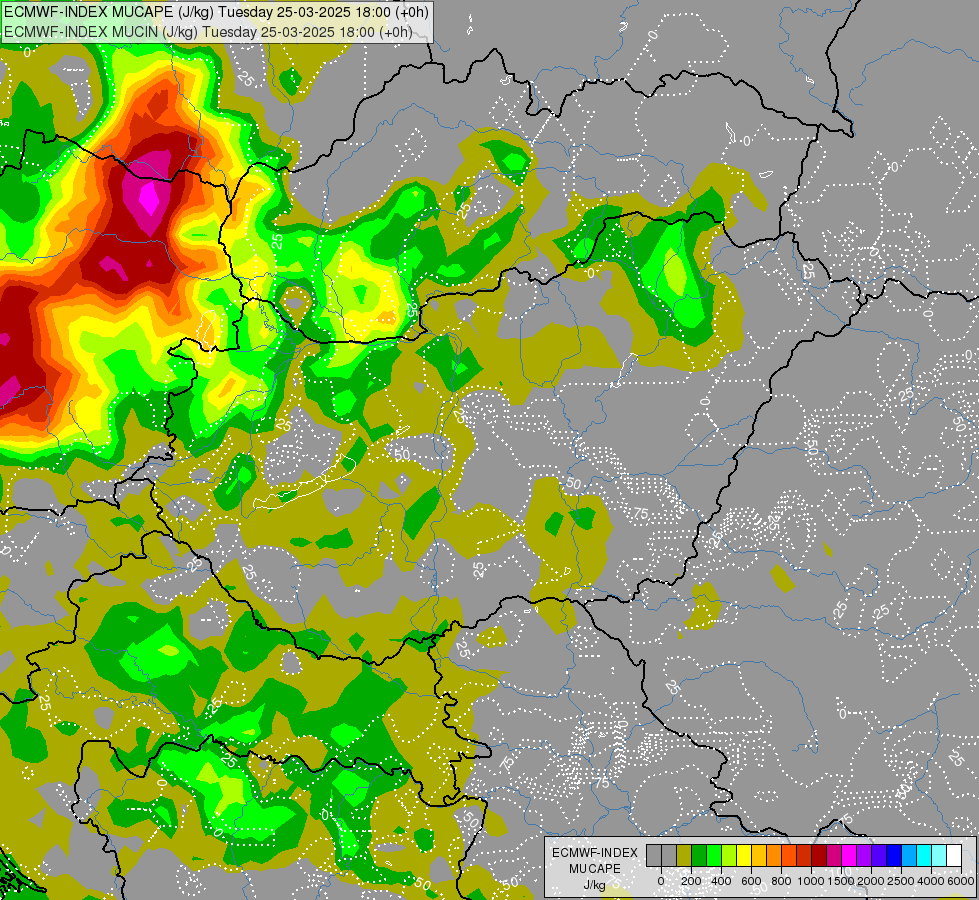Viewport: 979px width, 900px height.
Task: Click the dark green legend swatch right of 200
Action: point(699,855)
